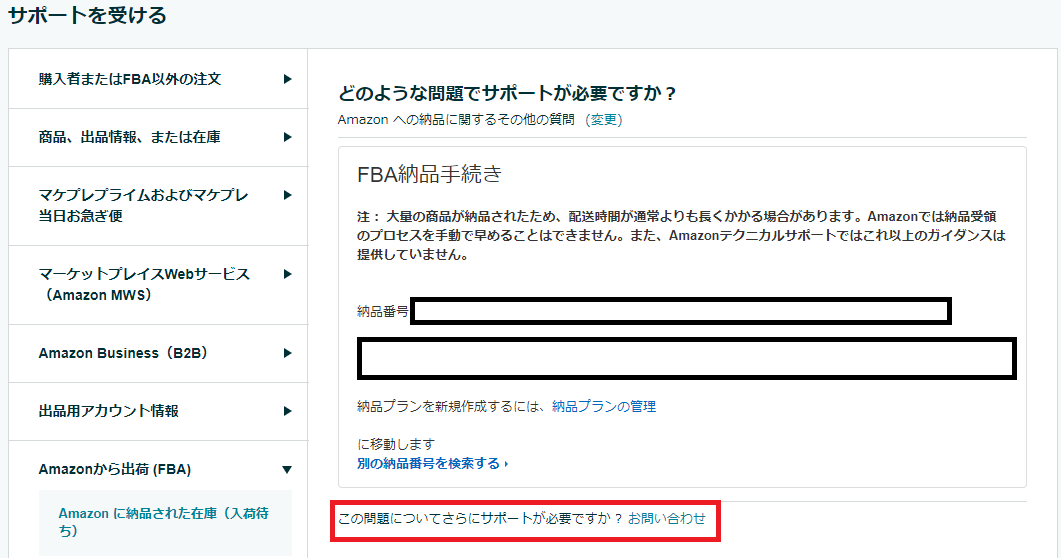Expand Amazon Business (B2B) arrow

pyautogui.click(x=288, y=353)
